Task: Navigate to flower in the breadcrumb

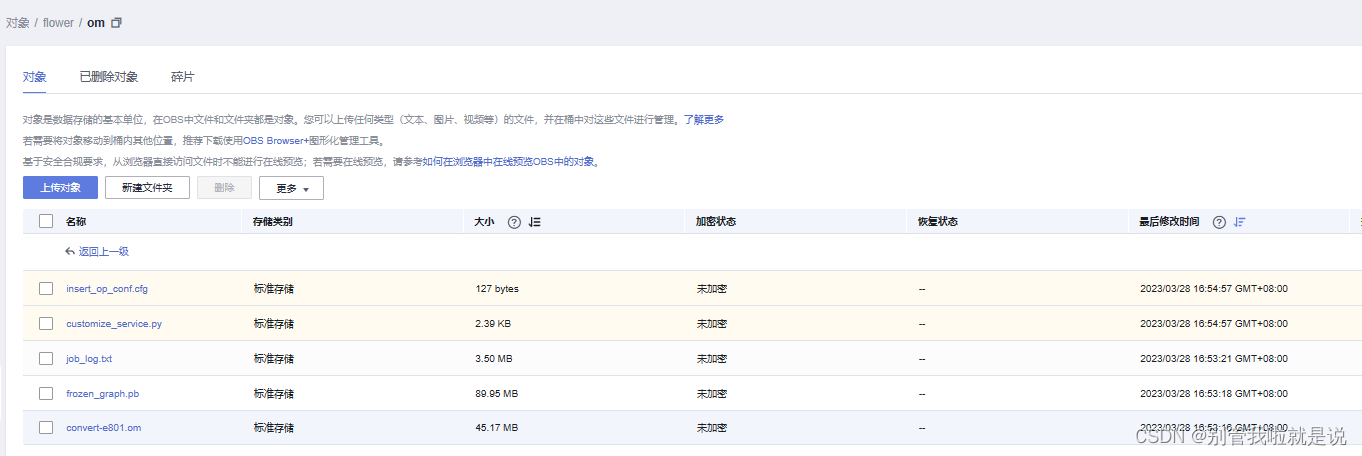Action: [x=58, y=22]
